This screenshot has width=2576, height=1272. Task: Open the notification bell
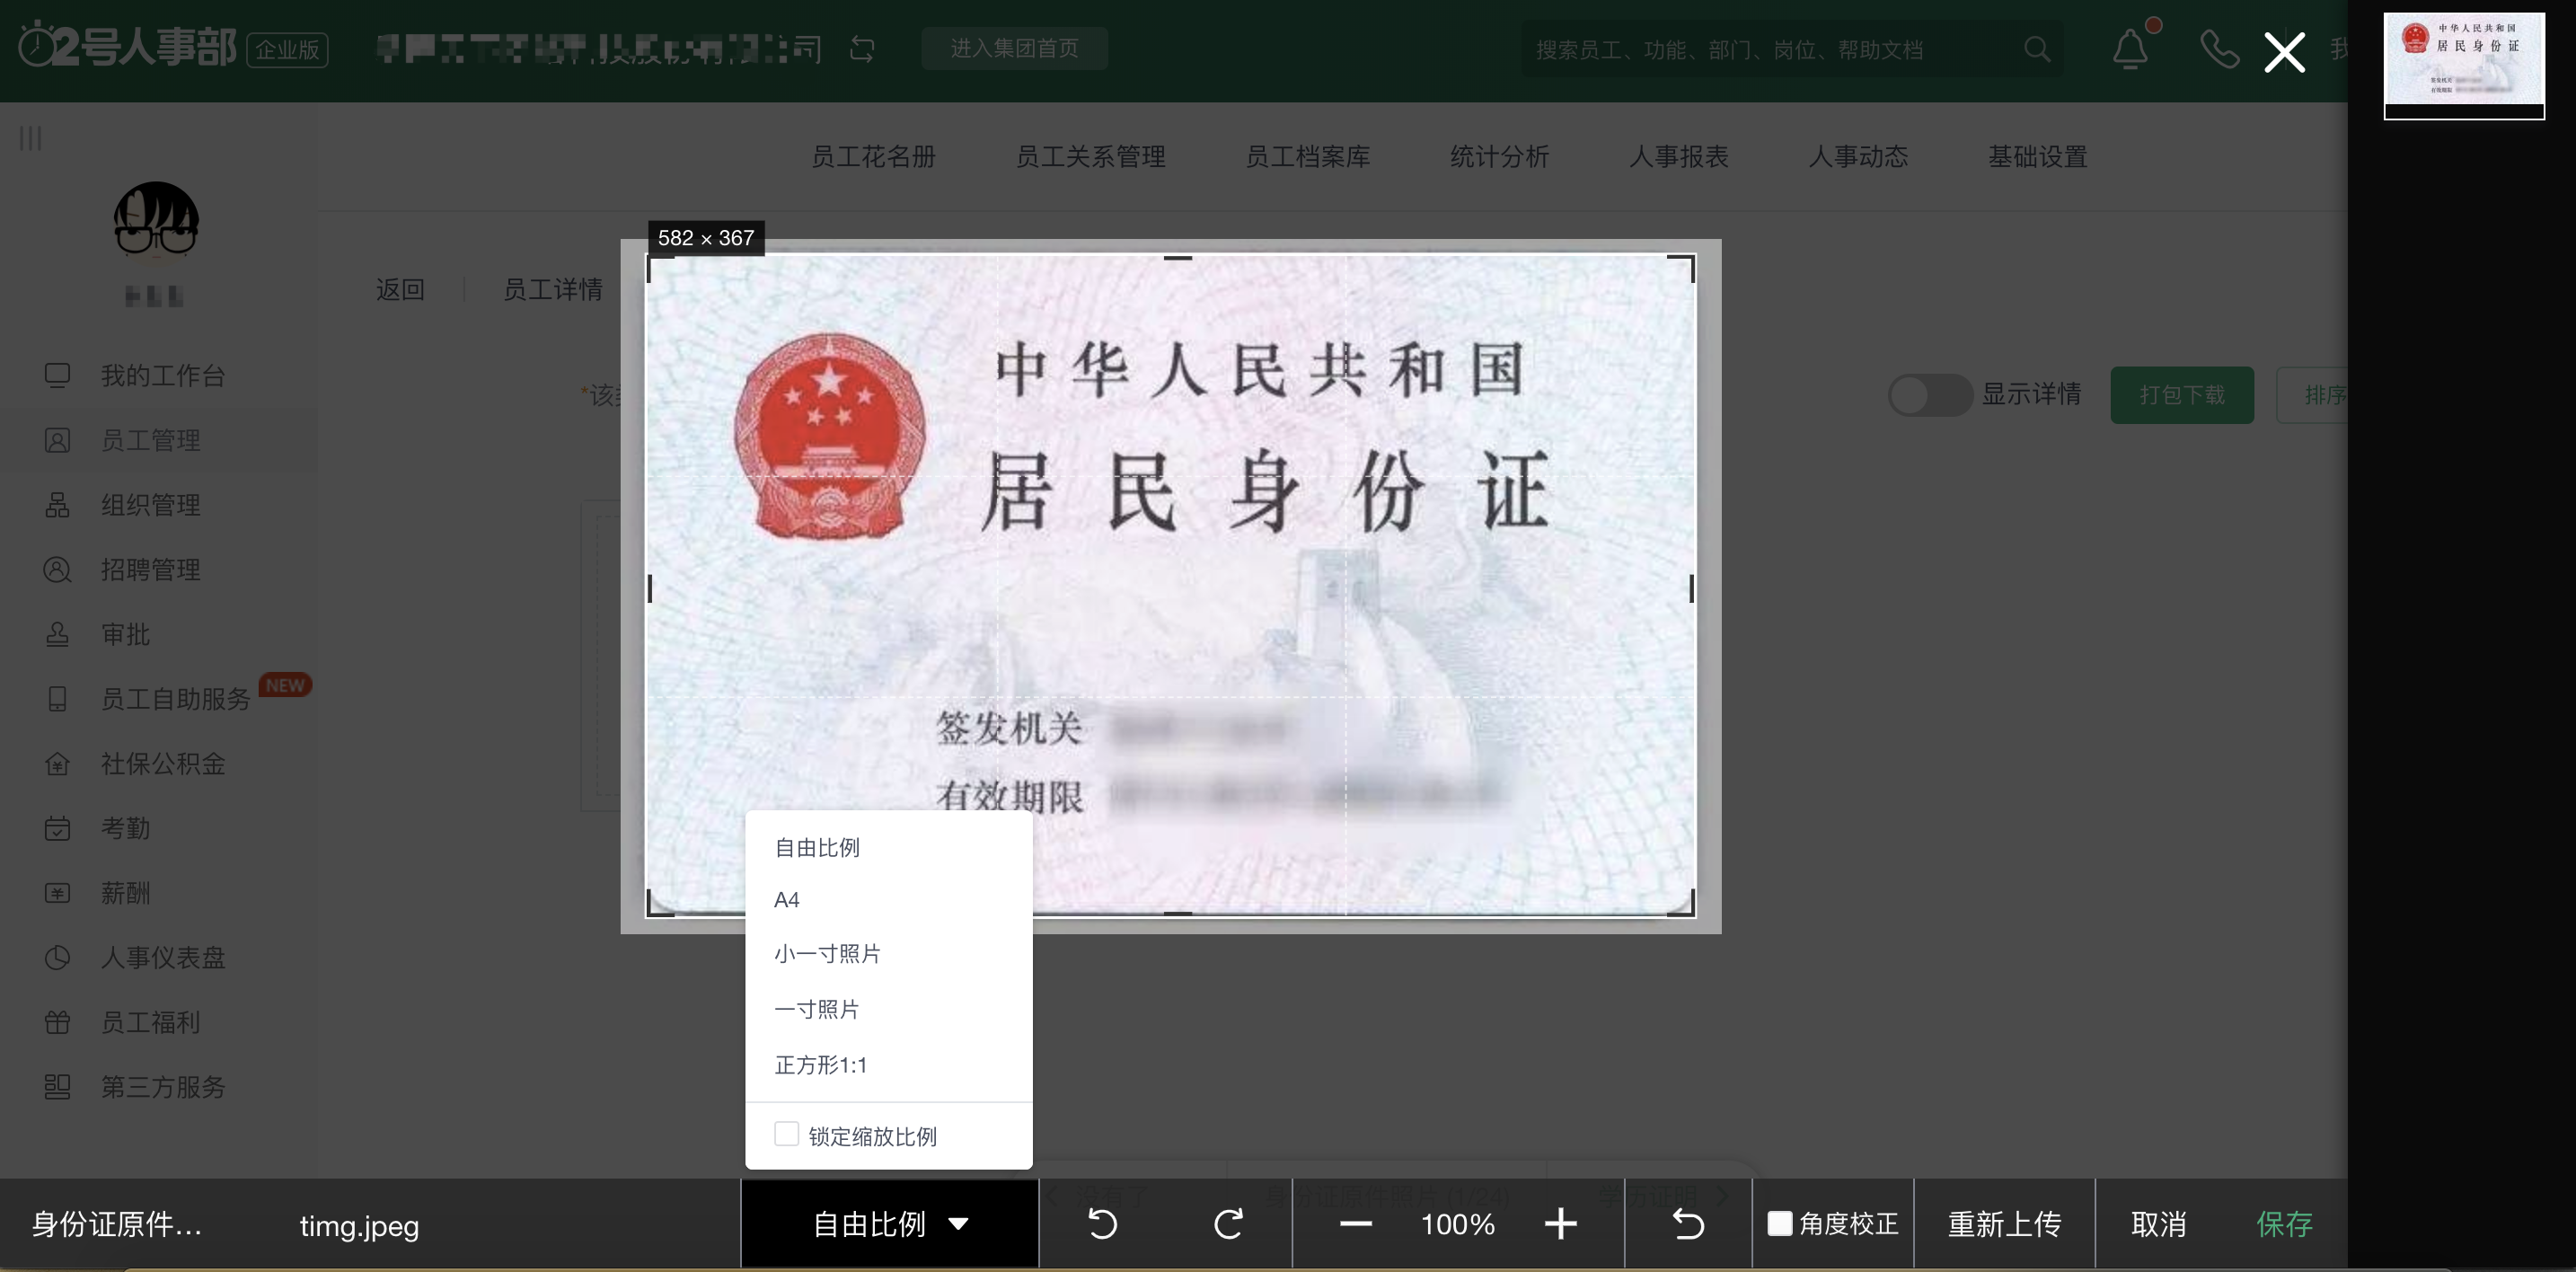pyautogui.click(x=2130, y=48)
